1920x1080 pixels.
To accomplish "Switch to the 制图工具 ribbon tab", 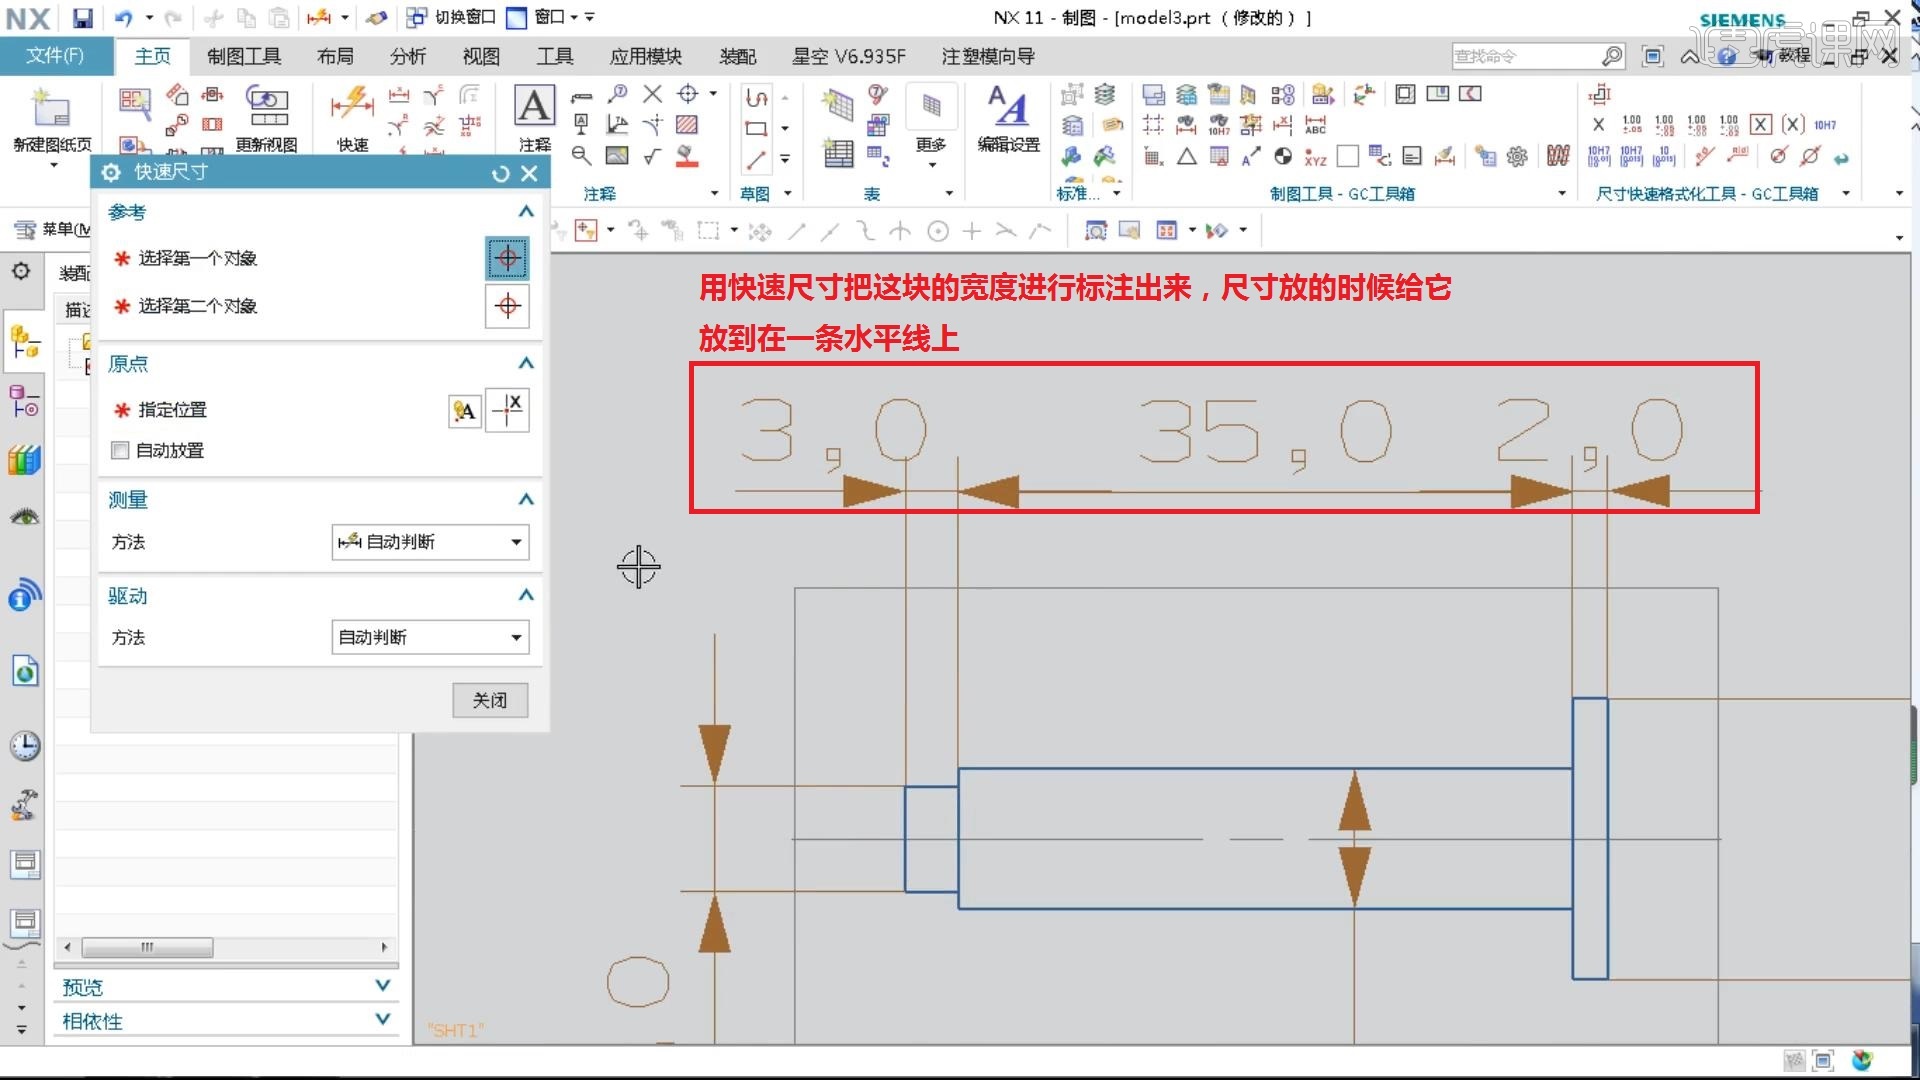I will point(243,57).
